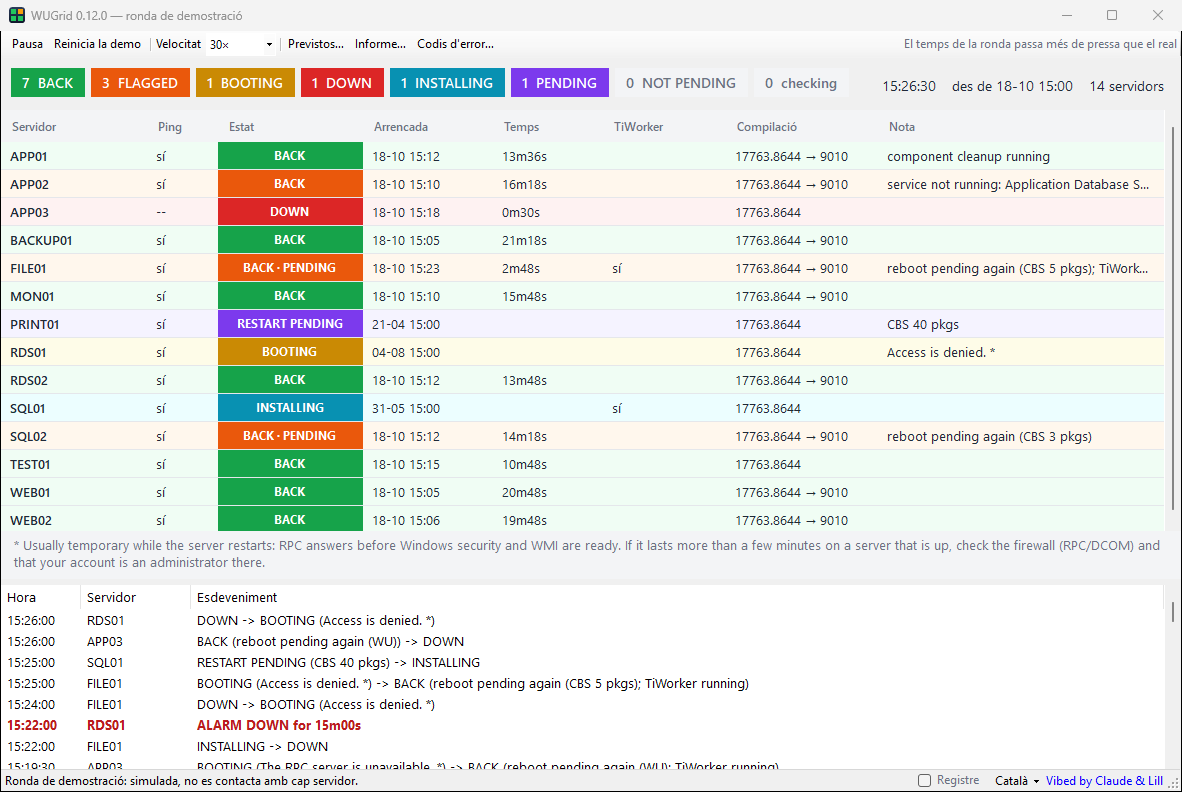Image resolution: width=1182 pixels, height=792 pixels.
Task: Select the BACKUP01 server row
Action: (x=583, y=240)
